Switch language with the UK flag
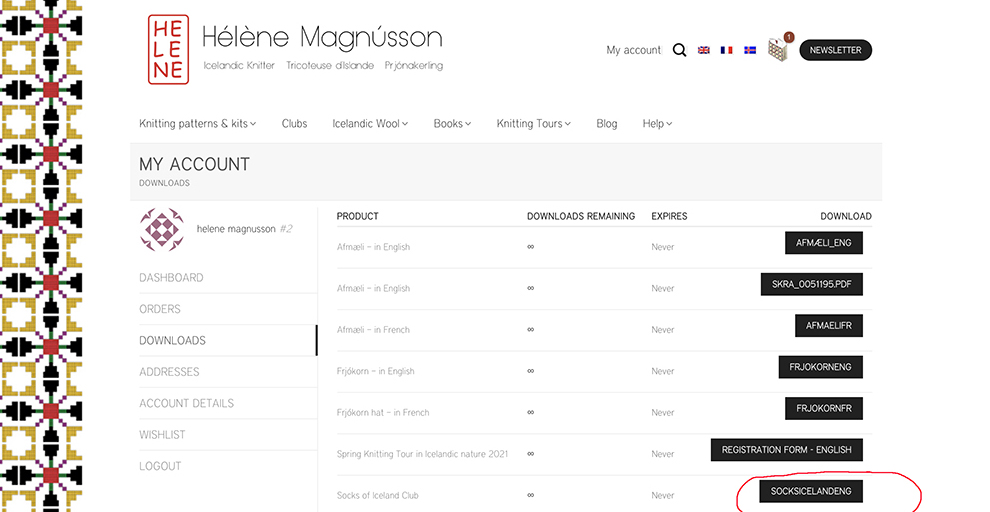This screenshot has width=990, height=512. pos(703,50)
